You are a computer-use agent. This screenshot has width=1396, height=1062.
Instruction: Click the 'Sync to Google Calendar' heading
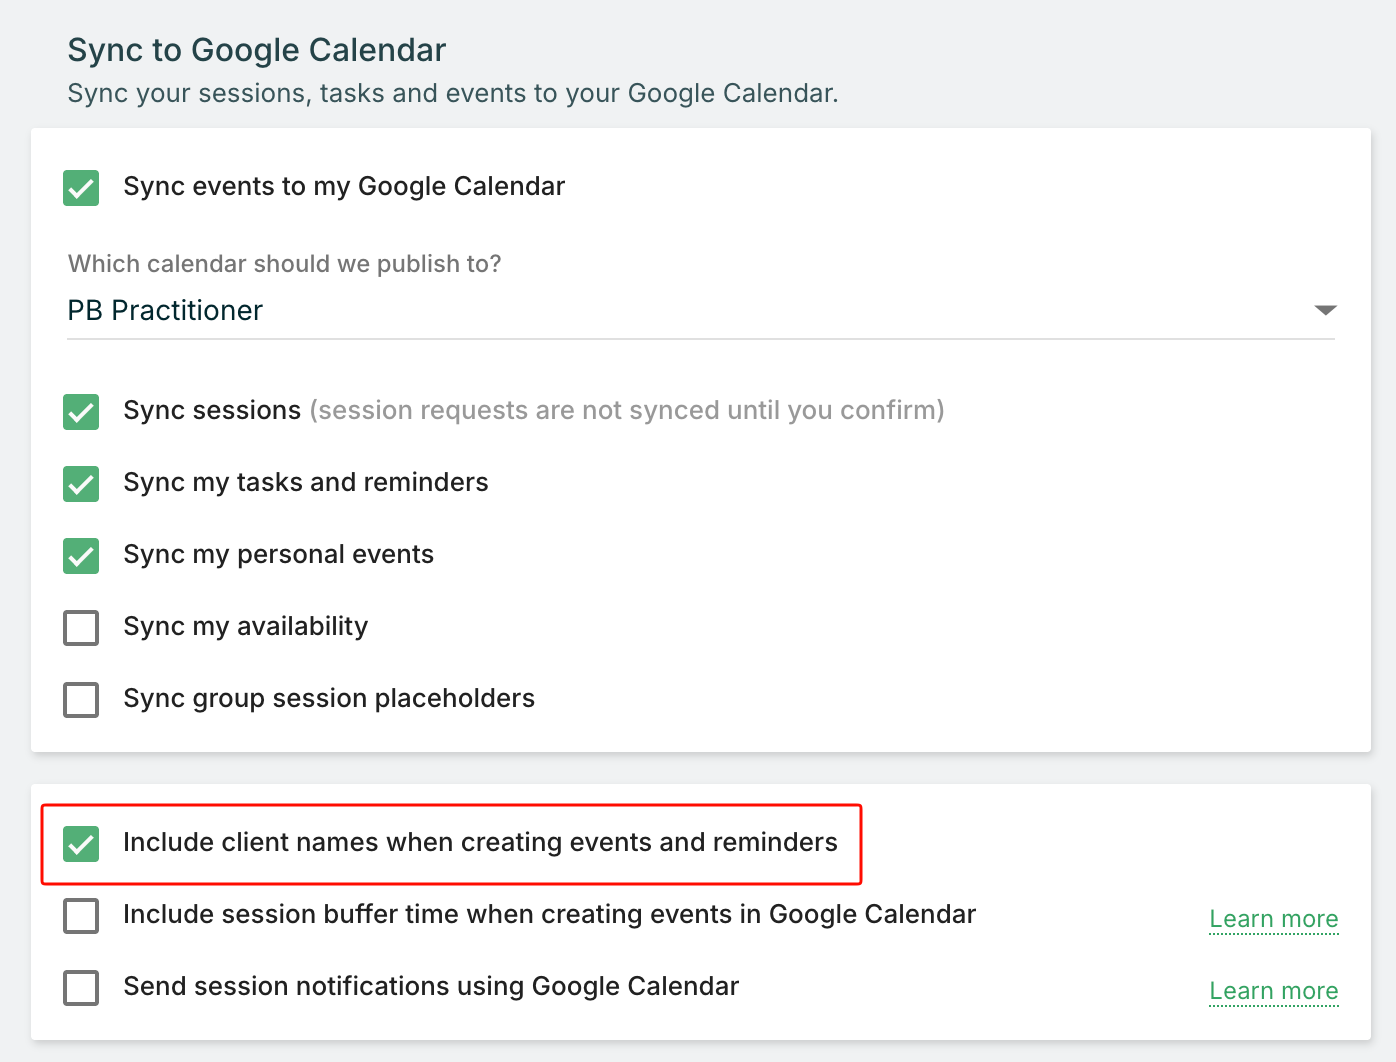[257, 50]
